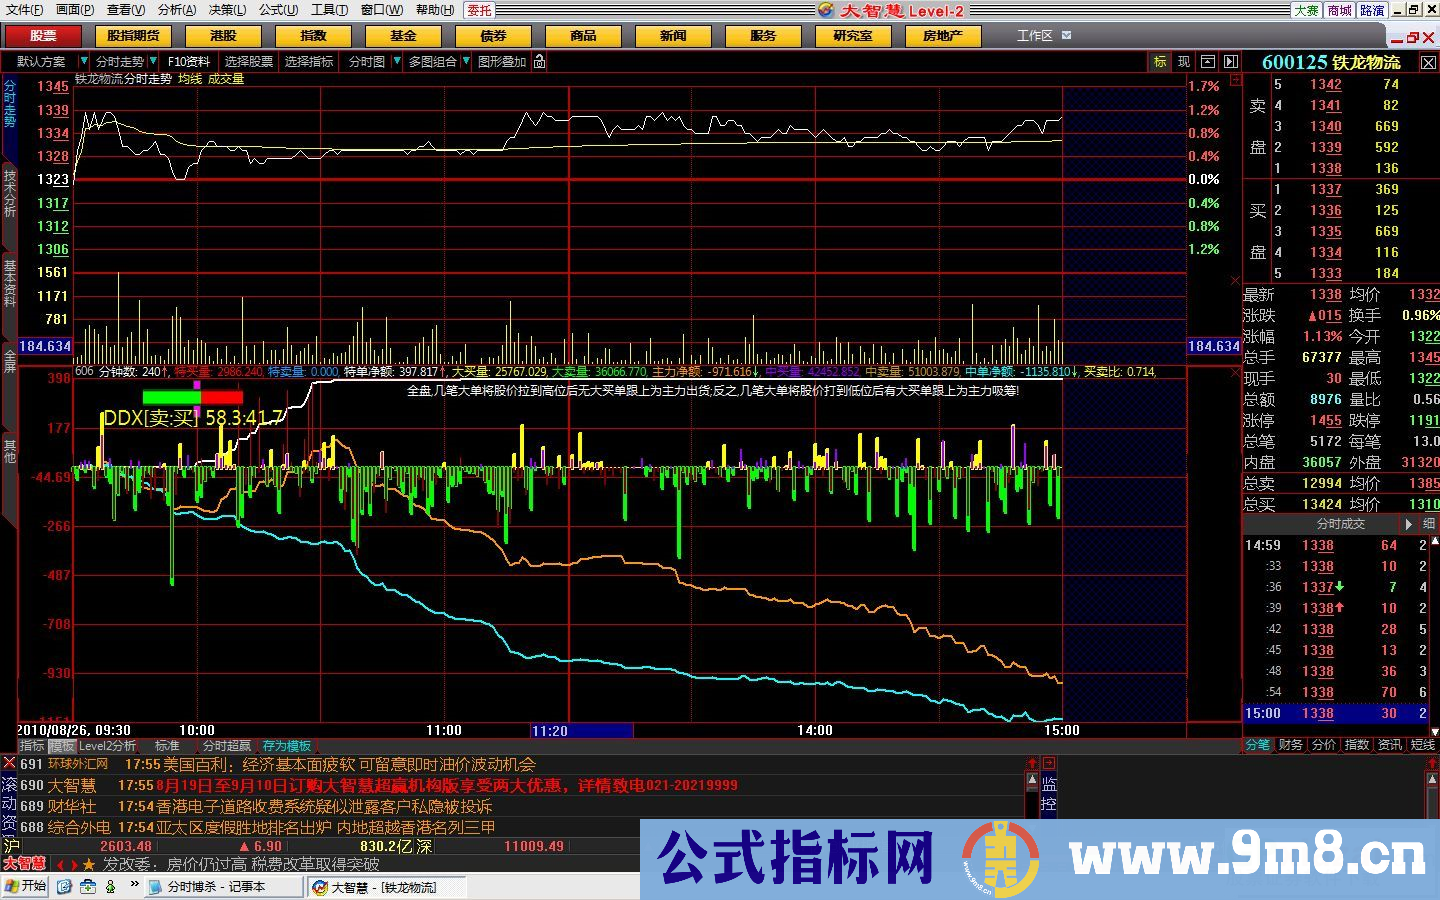This screenshot has width=1440, height=900.
Task: Click the skip-to-right panel icon
Action: pos(1231,62)
